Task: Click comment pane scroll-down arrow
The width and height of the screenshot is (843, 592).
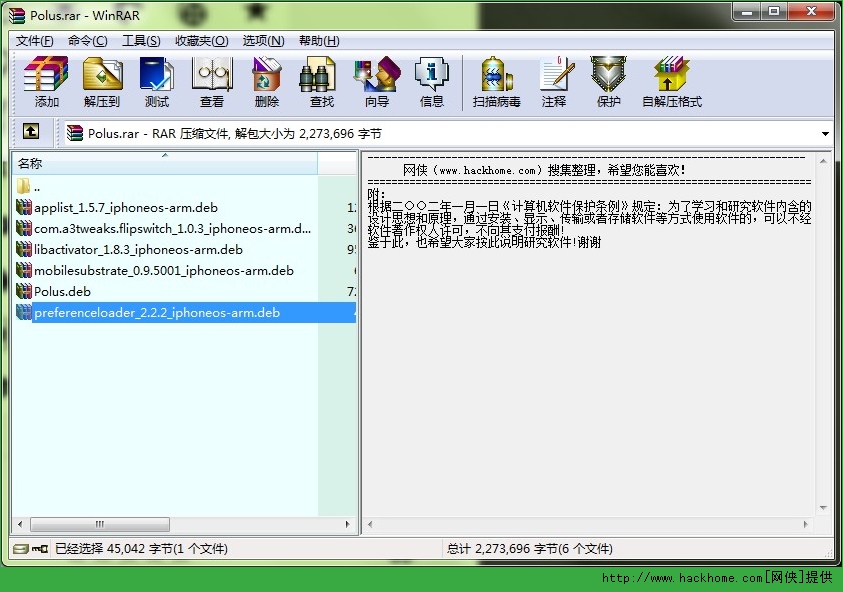Action: pos(823,508)
